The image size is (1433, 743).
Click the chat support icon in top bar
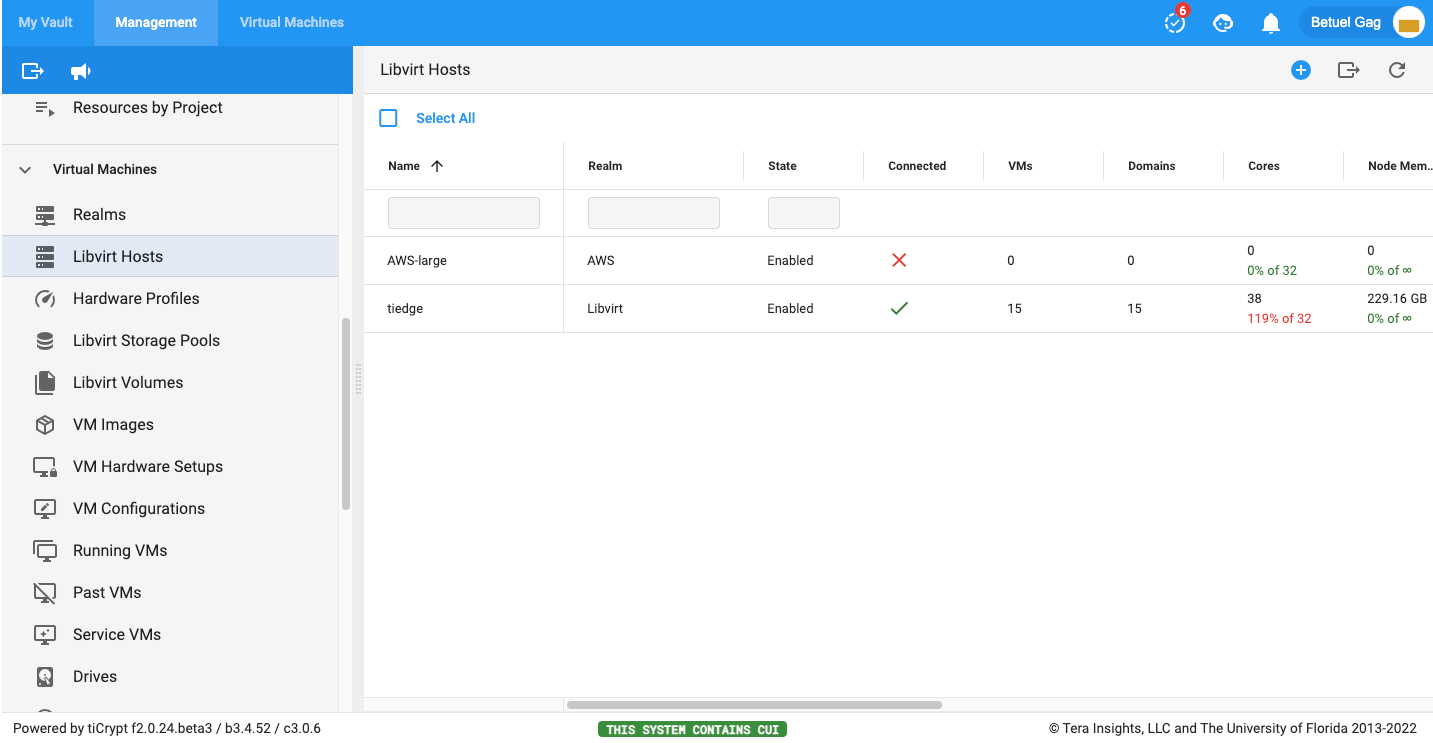[x=1222, y=23]
